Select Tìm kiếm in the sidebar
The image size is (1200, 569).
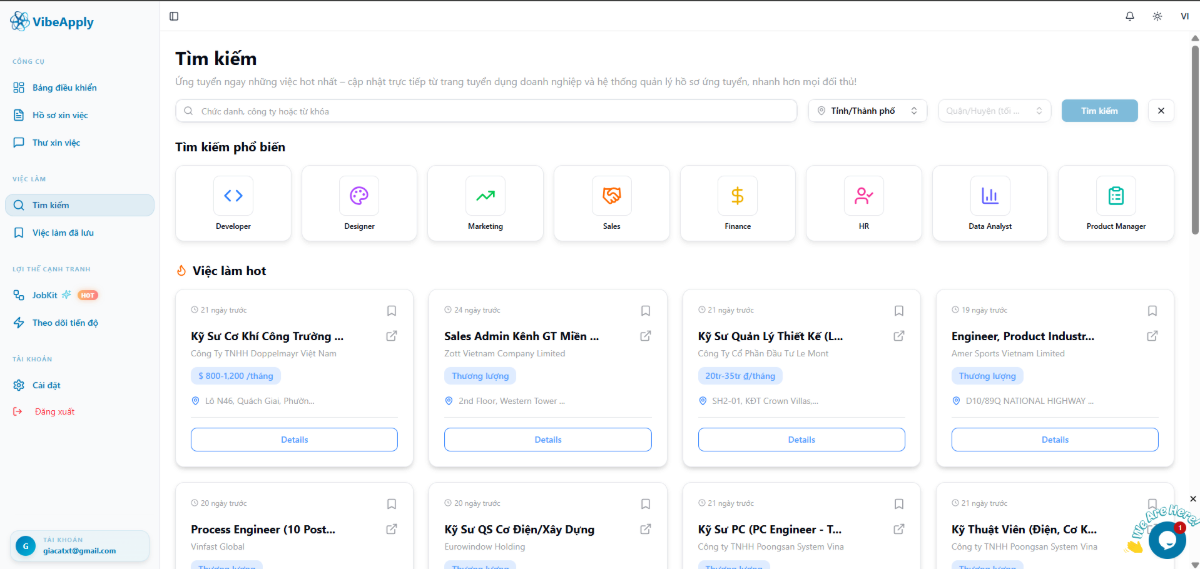pyautogui.click(x=79, y=205)
